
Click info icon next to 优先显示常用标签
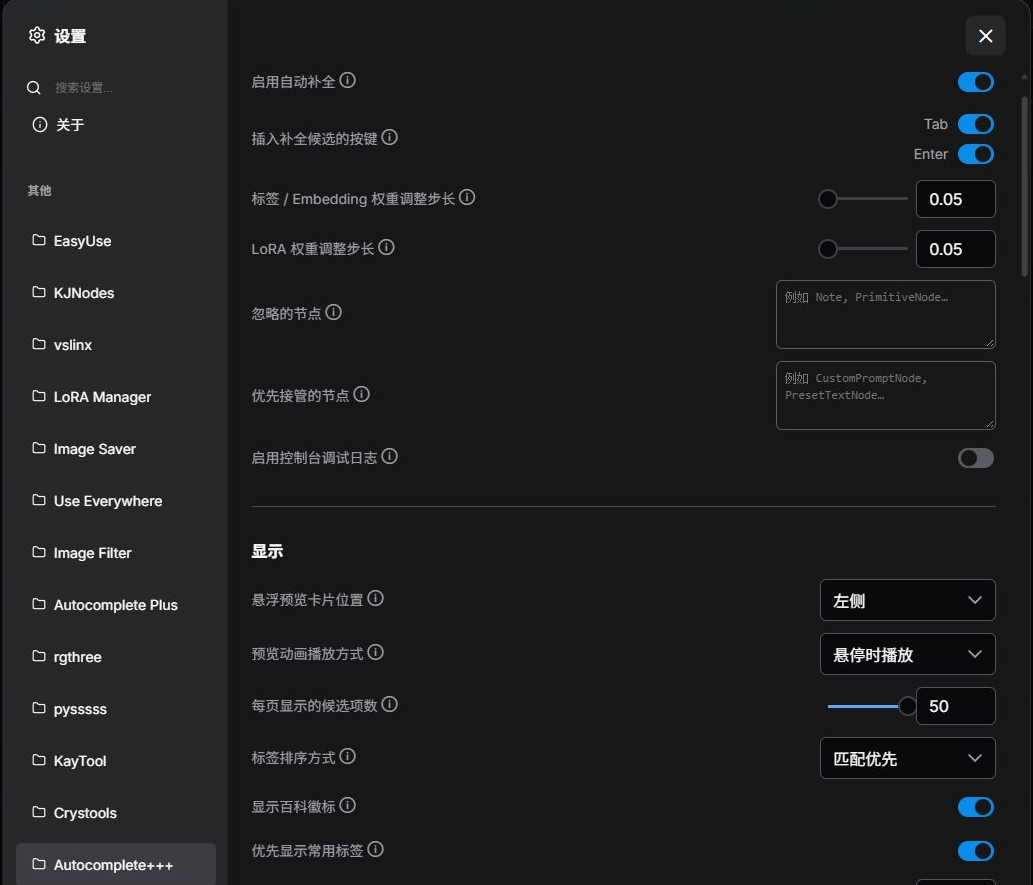(x=376, y=849)
